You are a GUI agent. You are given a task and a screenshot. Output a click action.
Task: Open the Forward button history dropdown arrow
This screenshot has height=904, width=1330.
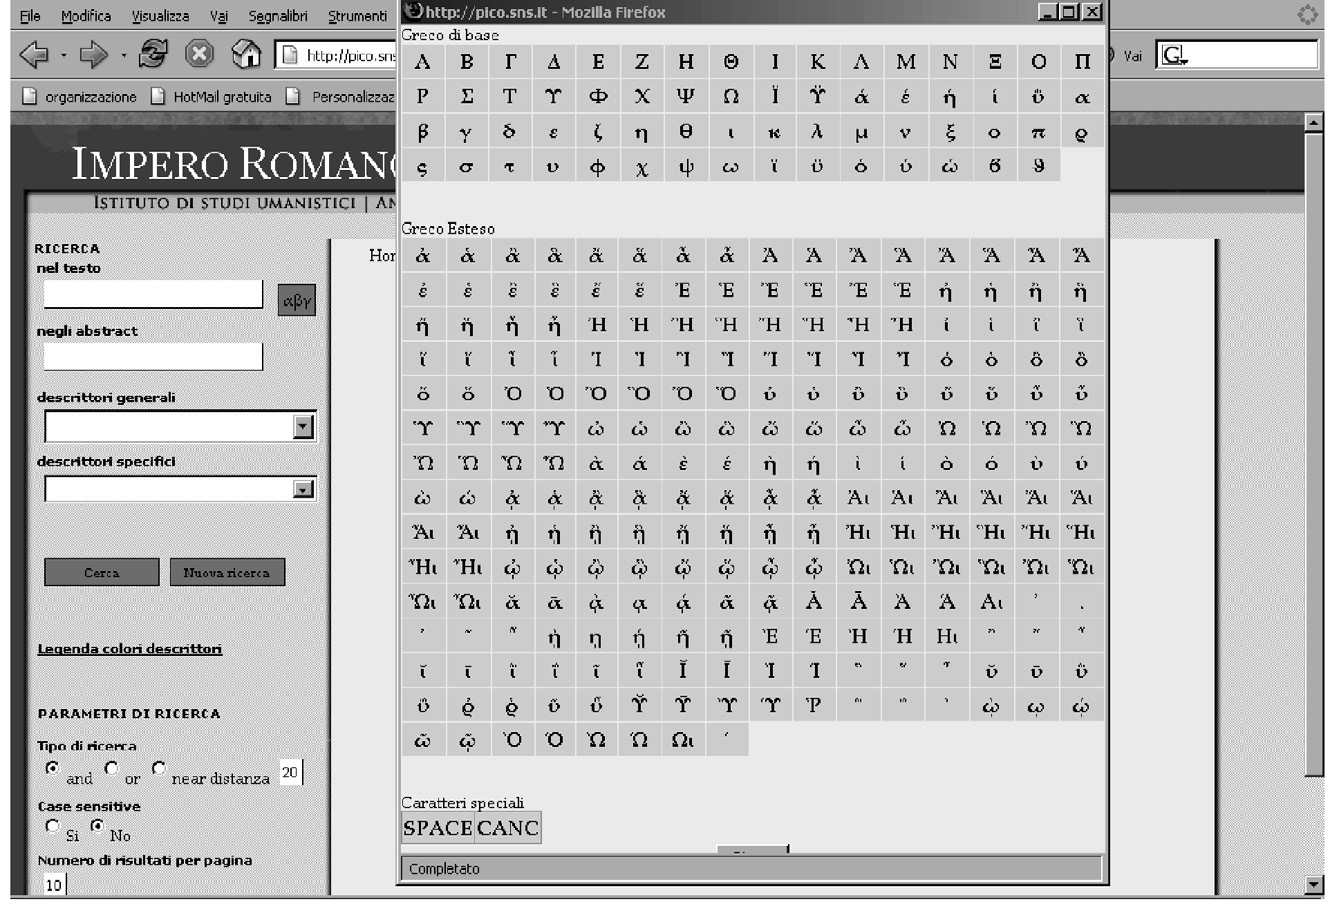[x=123, y=55]
